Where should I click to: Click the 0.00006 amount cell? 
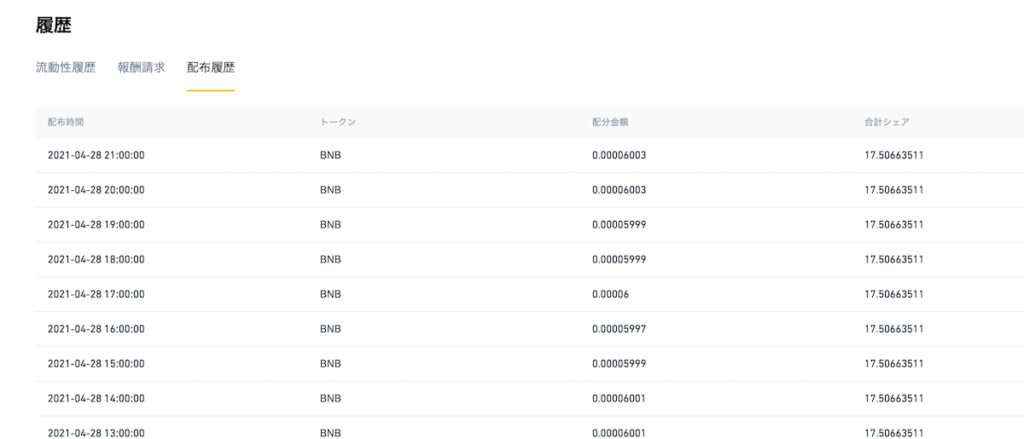pos(611,294)
